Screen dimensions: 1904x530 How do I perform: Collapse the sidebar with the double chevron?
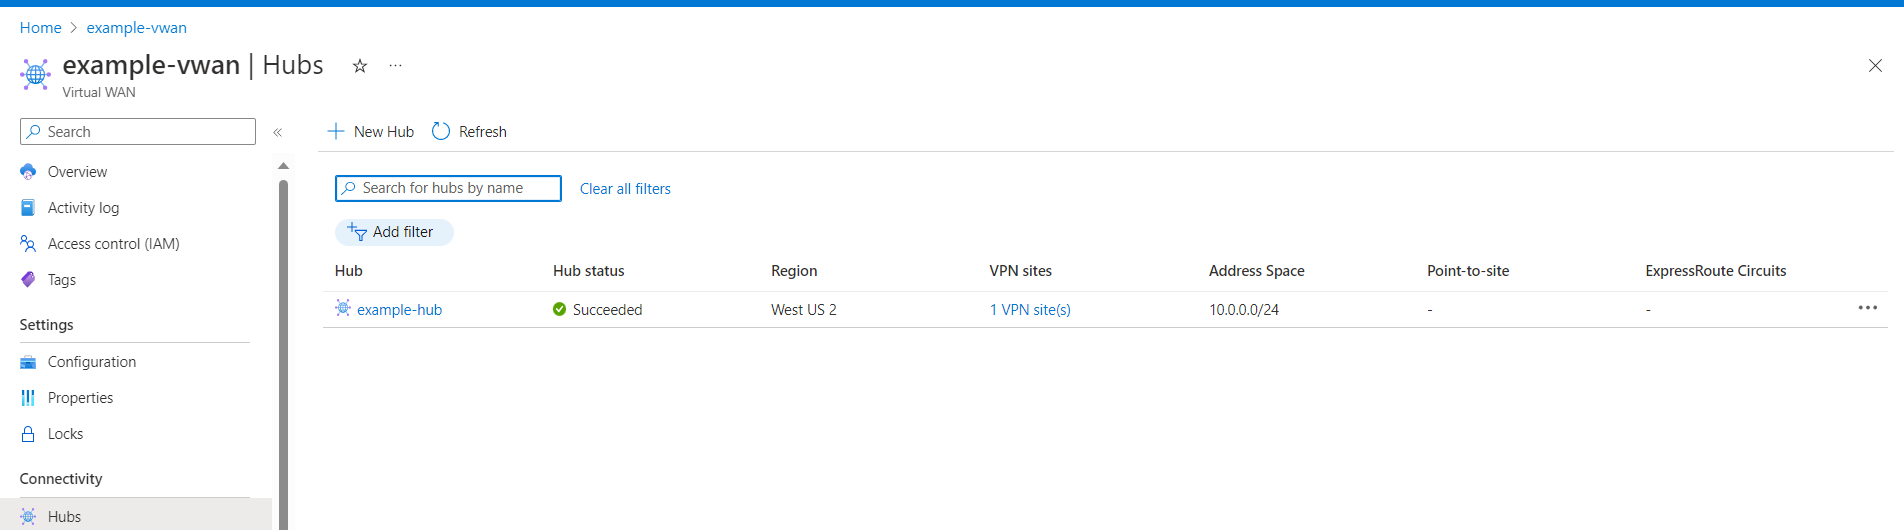(278, 132)
